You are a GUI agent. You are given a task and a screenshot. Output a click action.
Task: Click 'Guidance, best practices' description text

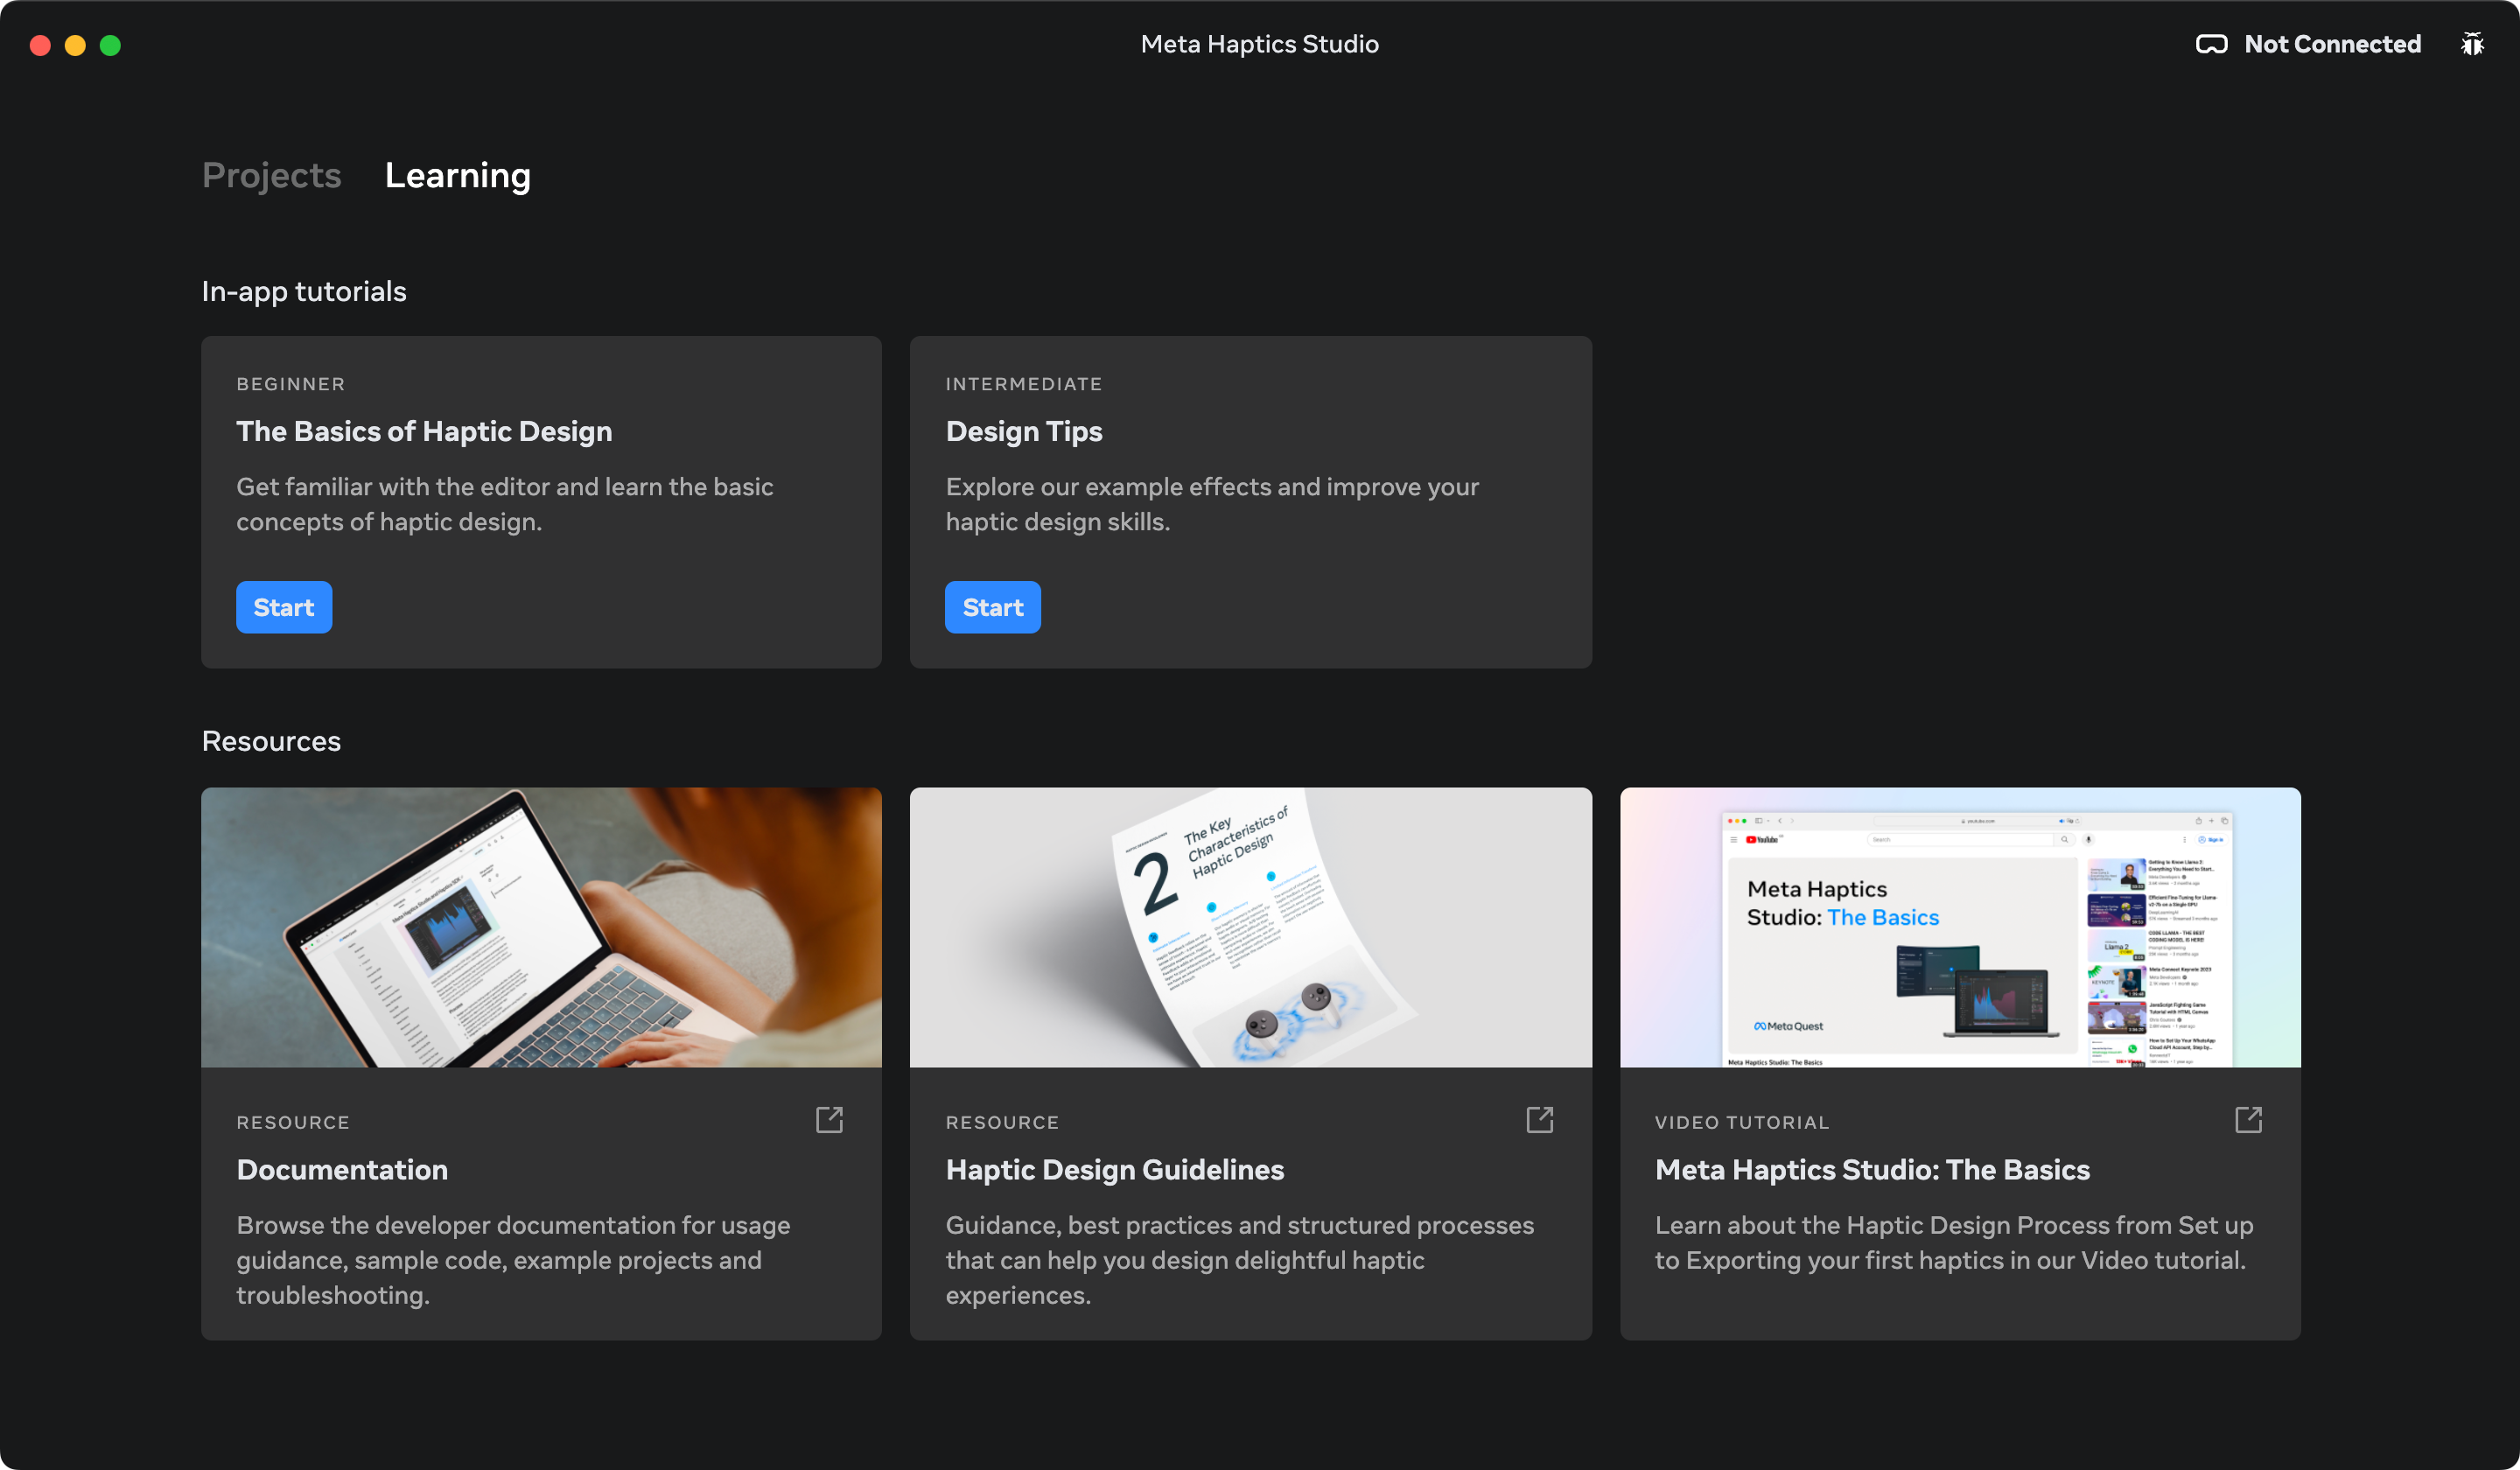click(1239, 1259)
